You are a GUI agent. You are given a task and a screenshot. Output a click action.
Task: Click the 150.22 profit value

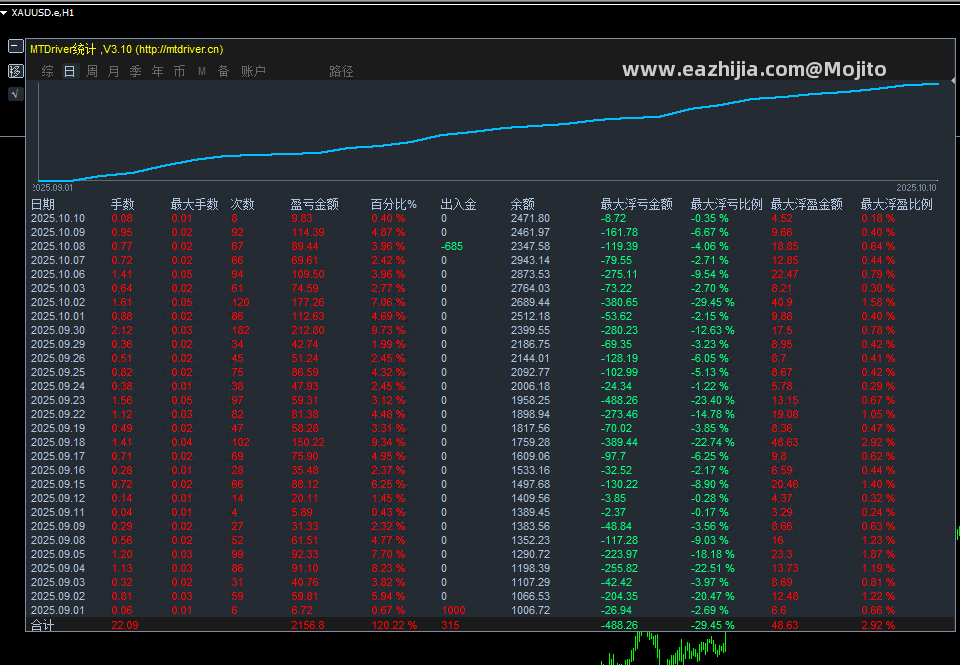308,443
